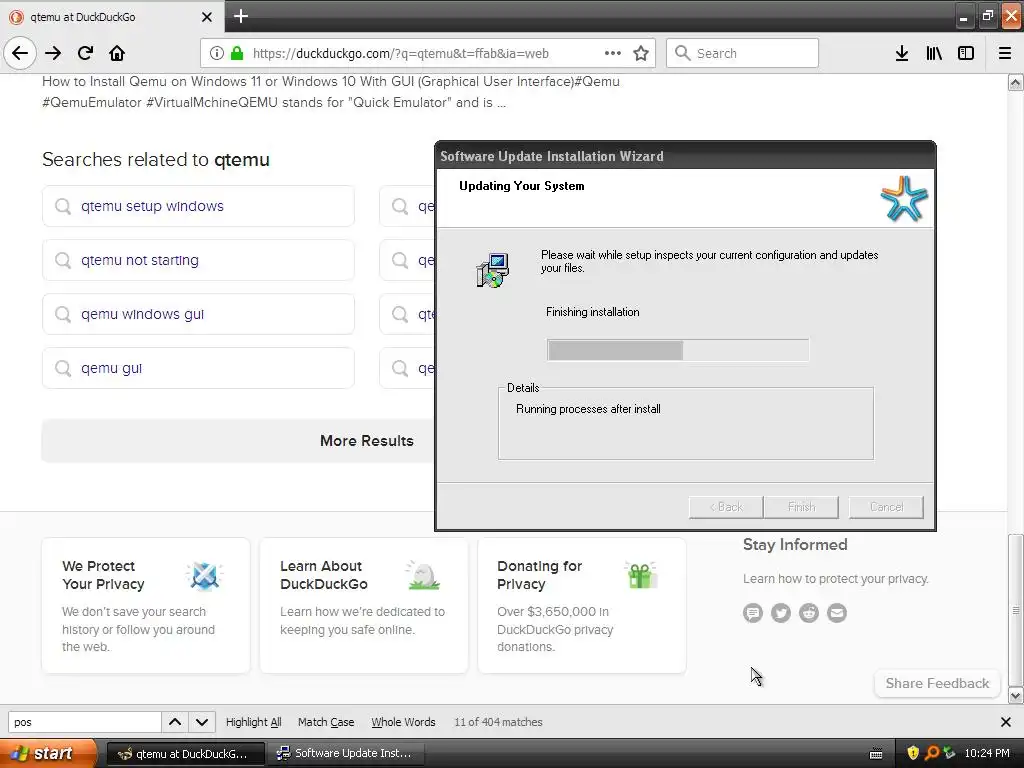This screenshot has height=768, width=1024.
Task: Switch to Software Update Installation taskbar item
Action: click(x=348, y=754)
